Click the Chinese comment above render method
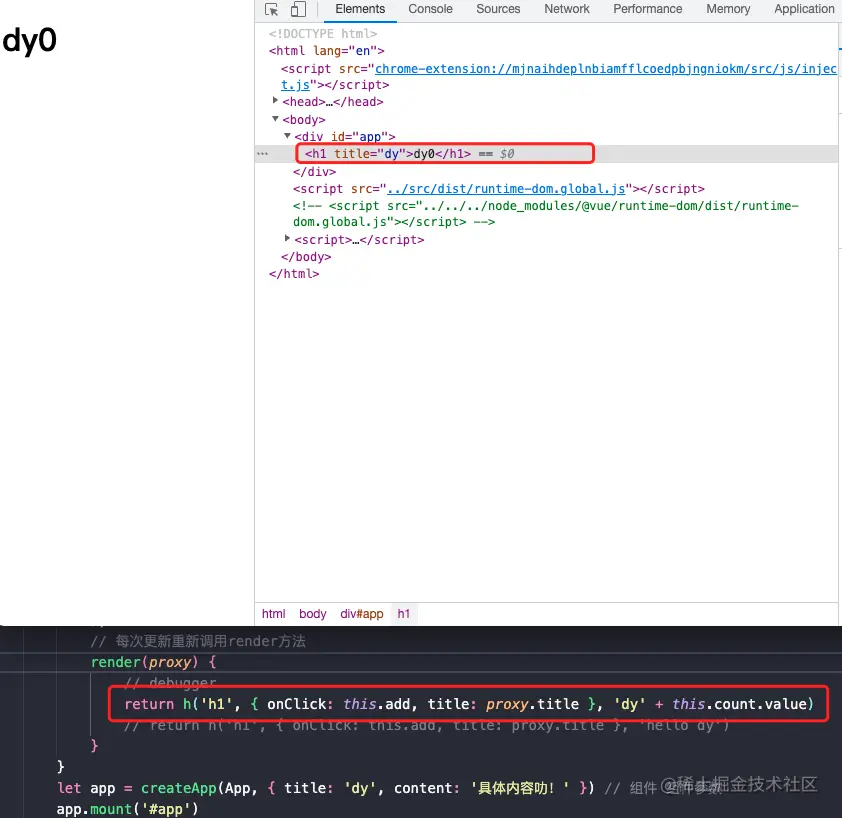This screenshot has height=818, width=842. [198, 641]
